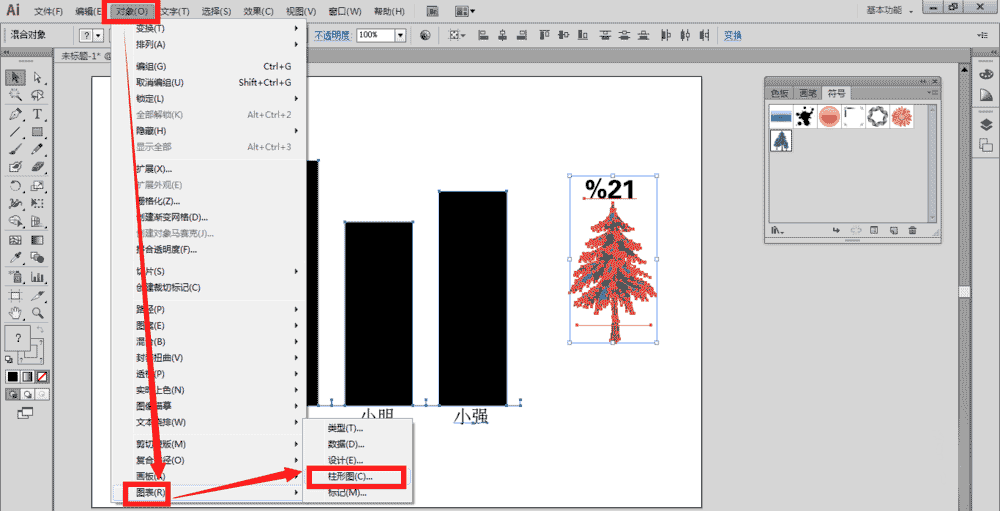Pick the Artboard tool
This screenshot has width=1000, height=511.
click(x=16, y=295)
